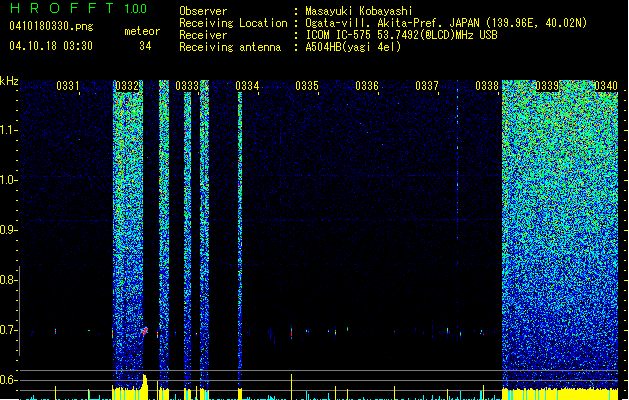
Task: Click the HROFFT 1.0.0 title text
Action: 78,8
